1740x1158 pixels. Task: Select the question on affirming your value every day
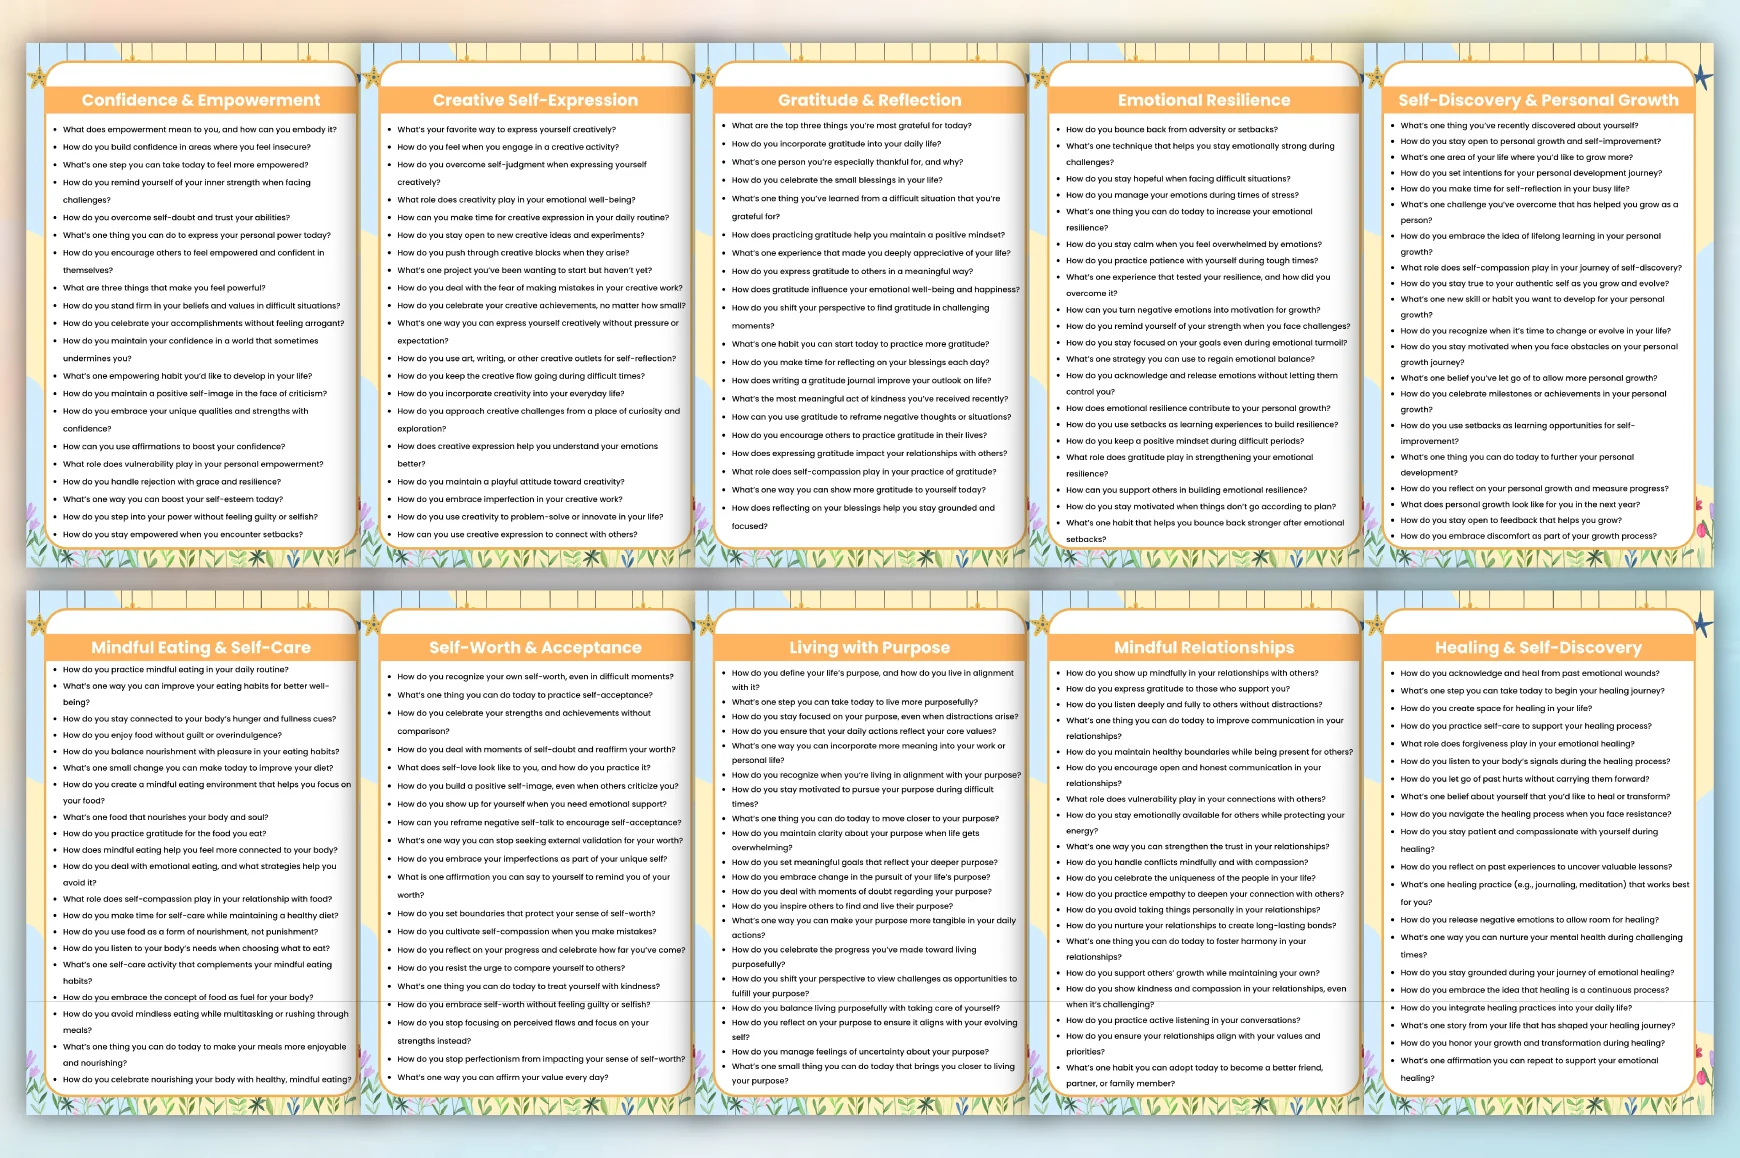(x=503, y=1077)
